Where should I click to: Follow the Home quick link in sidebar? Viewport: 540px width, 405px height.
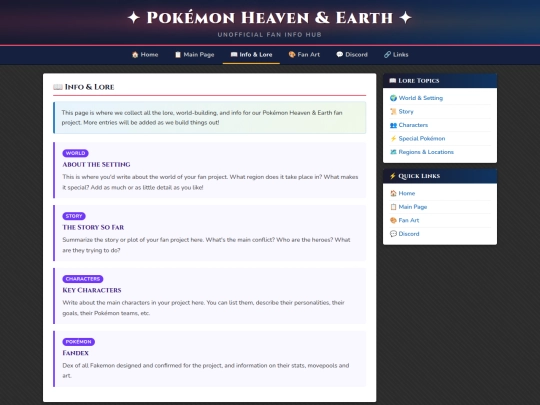coord(407,193)
